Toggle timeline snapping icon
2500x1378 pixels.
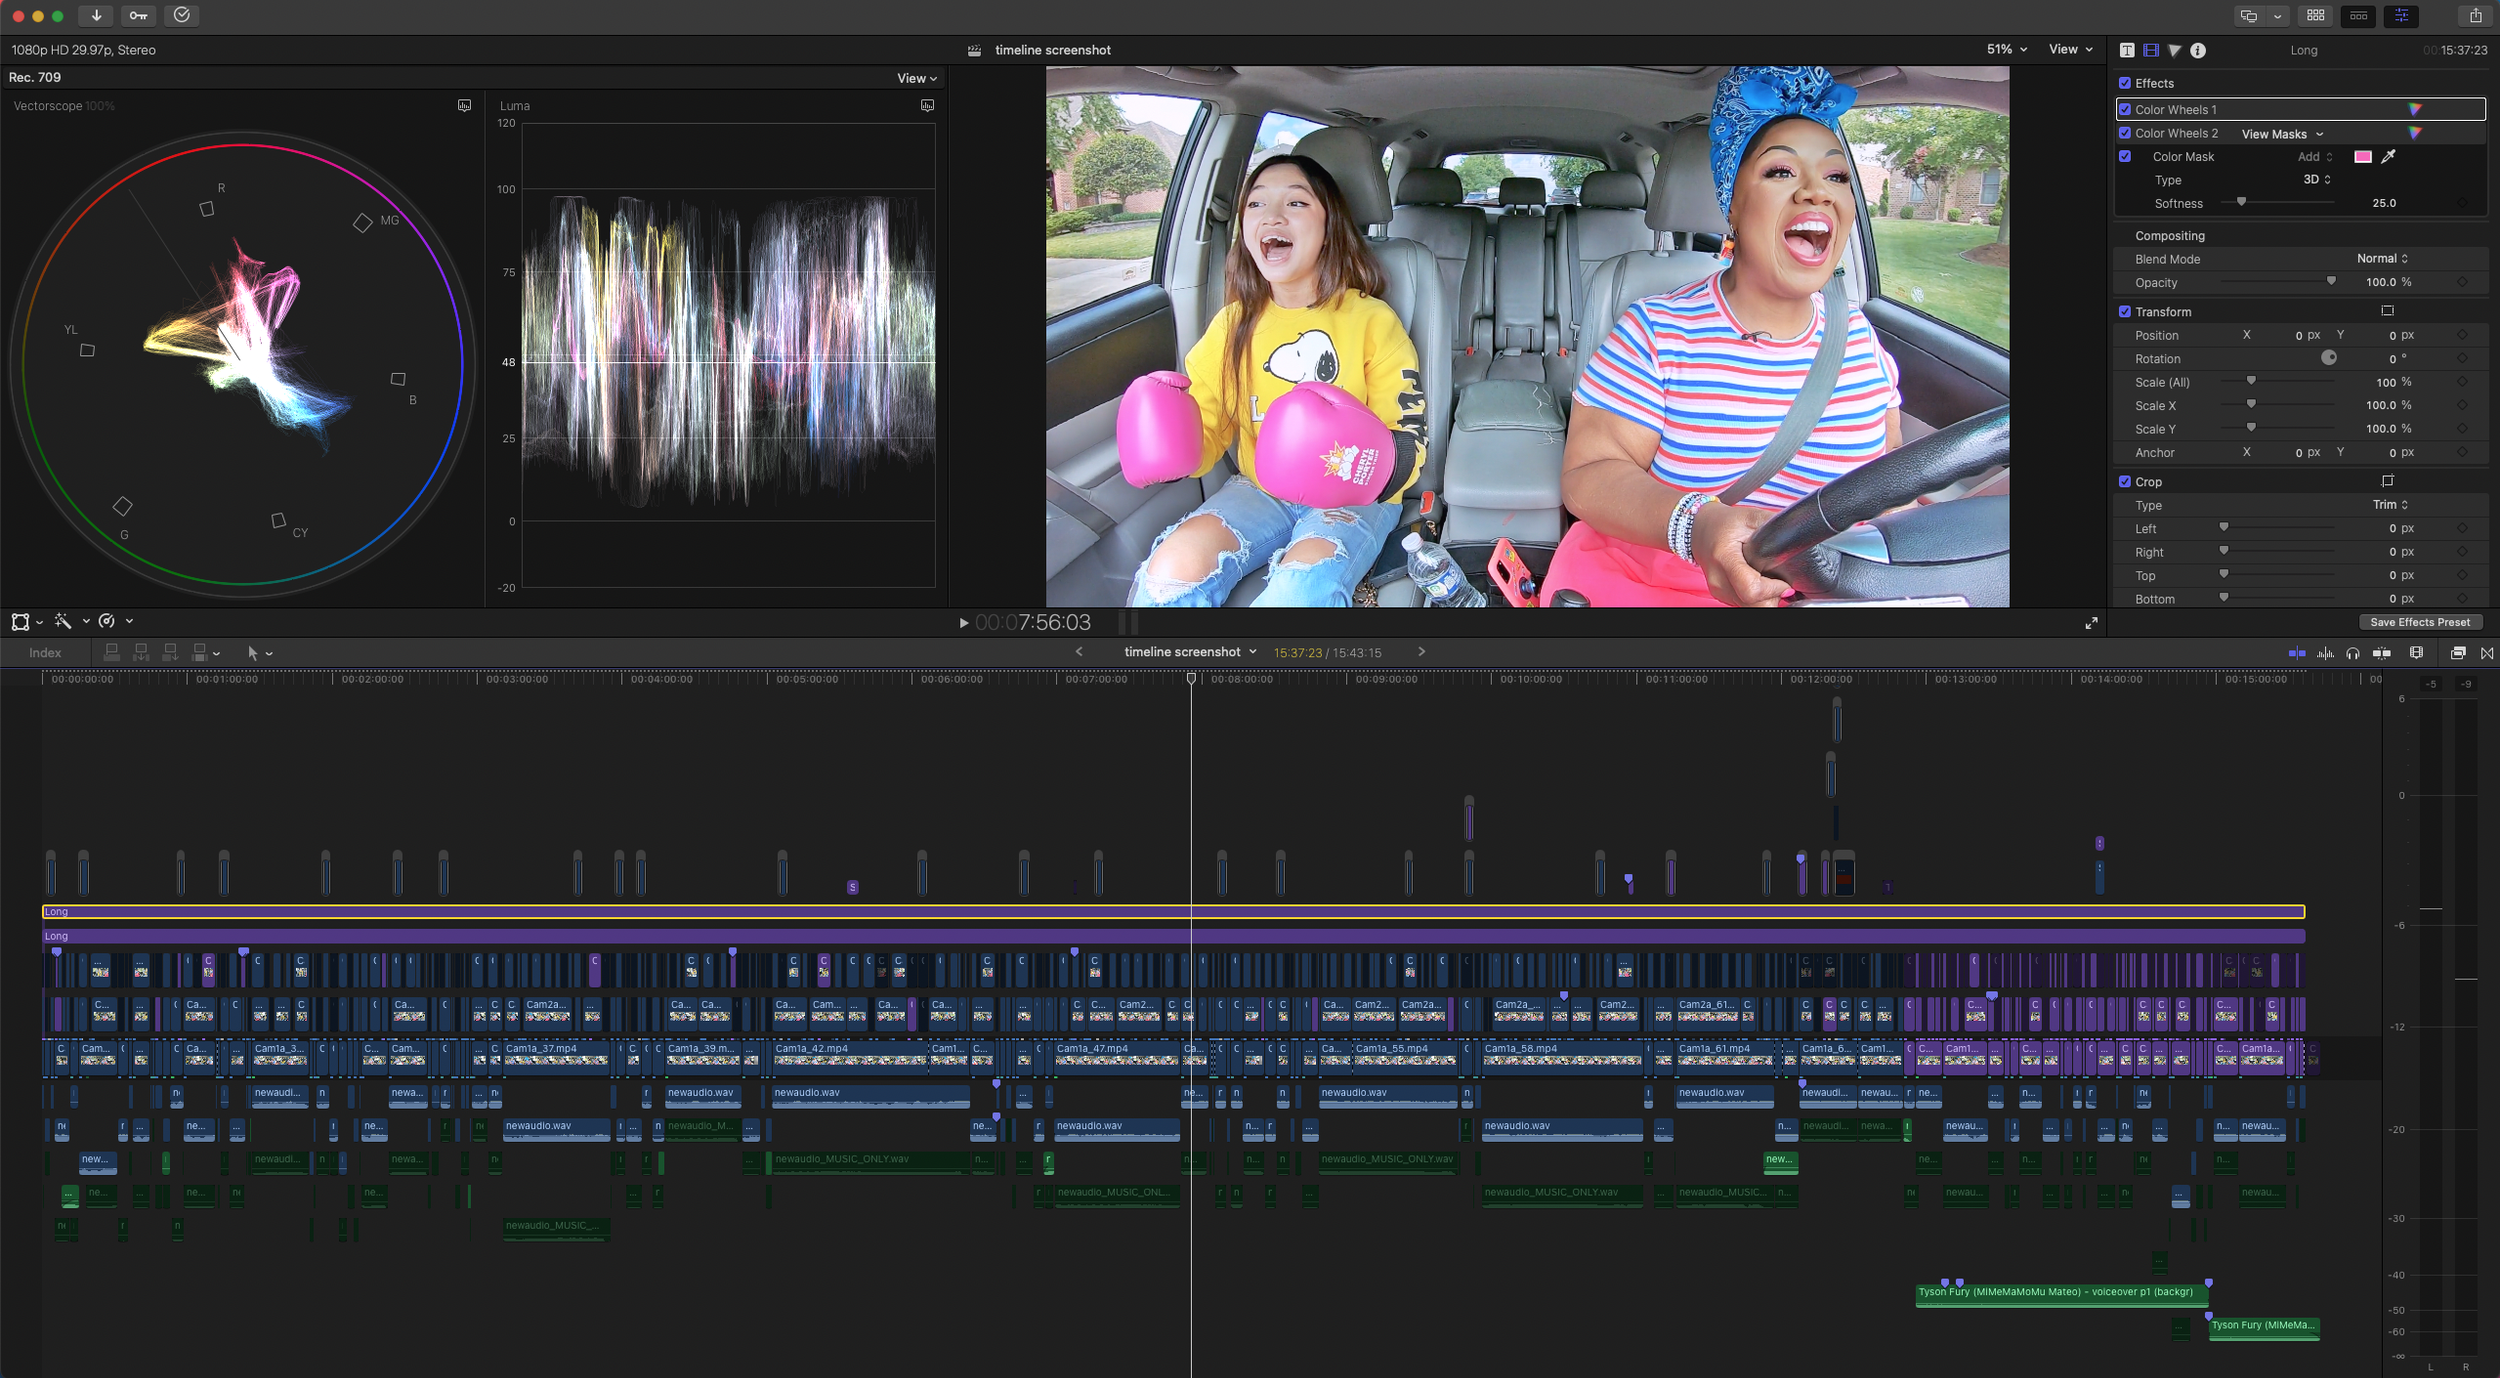[2297, 653]
